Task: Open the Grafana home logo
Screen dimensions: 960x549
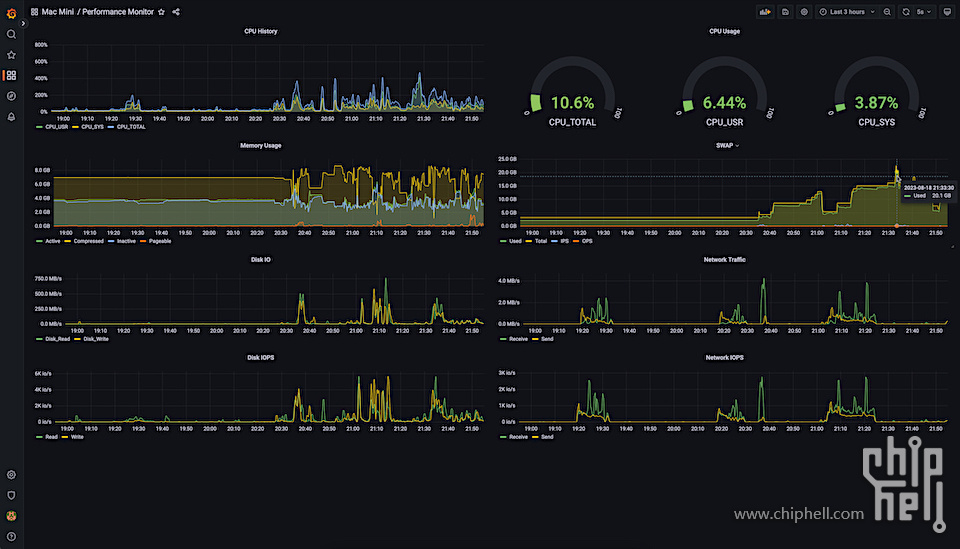Action: 11,13
